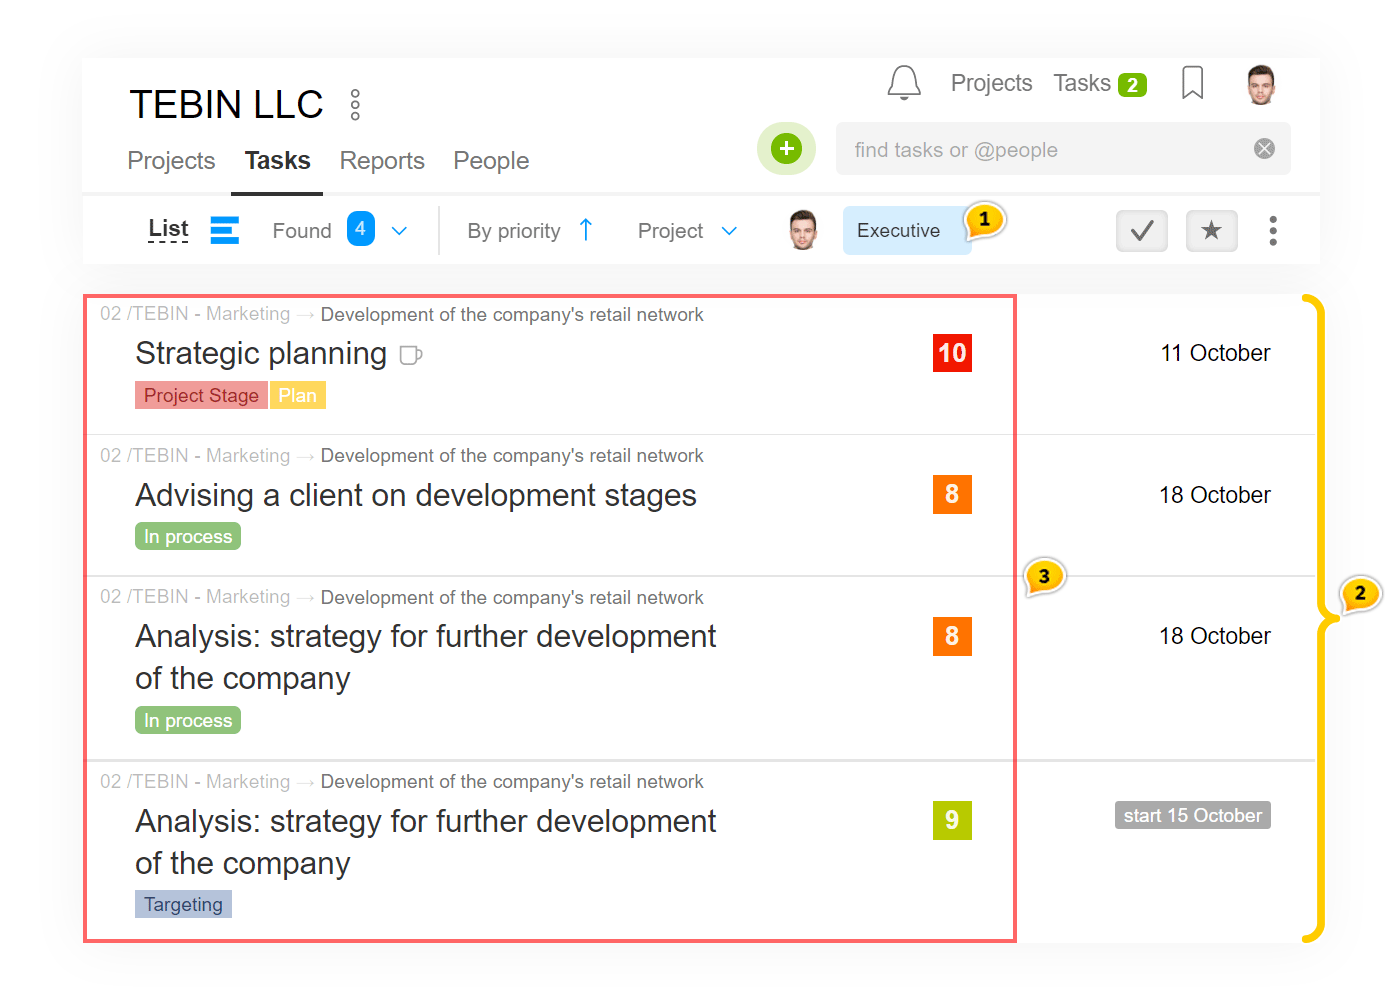The height and width of the screenshot is (1000, 1400).
Task: Open the bookmark icon in header
Action: 1192,83
